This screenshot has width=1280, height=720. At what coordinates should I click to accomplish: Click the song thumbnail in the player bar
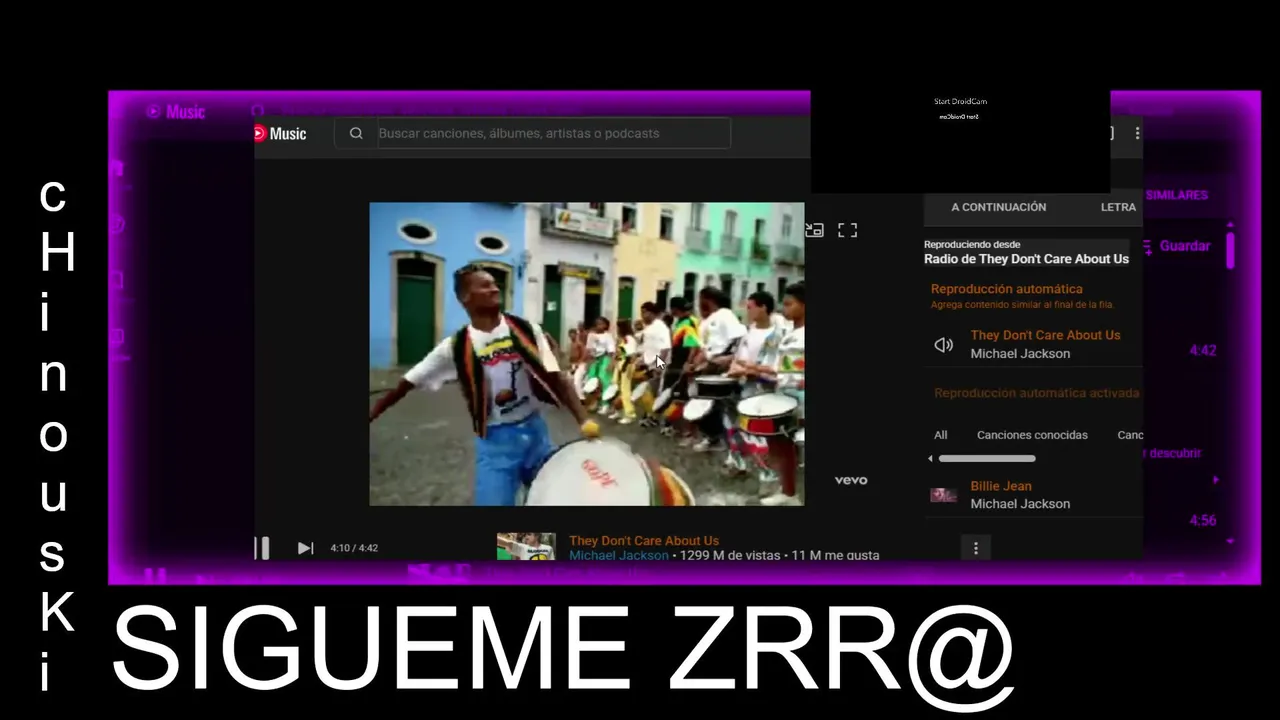(526, 546)
